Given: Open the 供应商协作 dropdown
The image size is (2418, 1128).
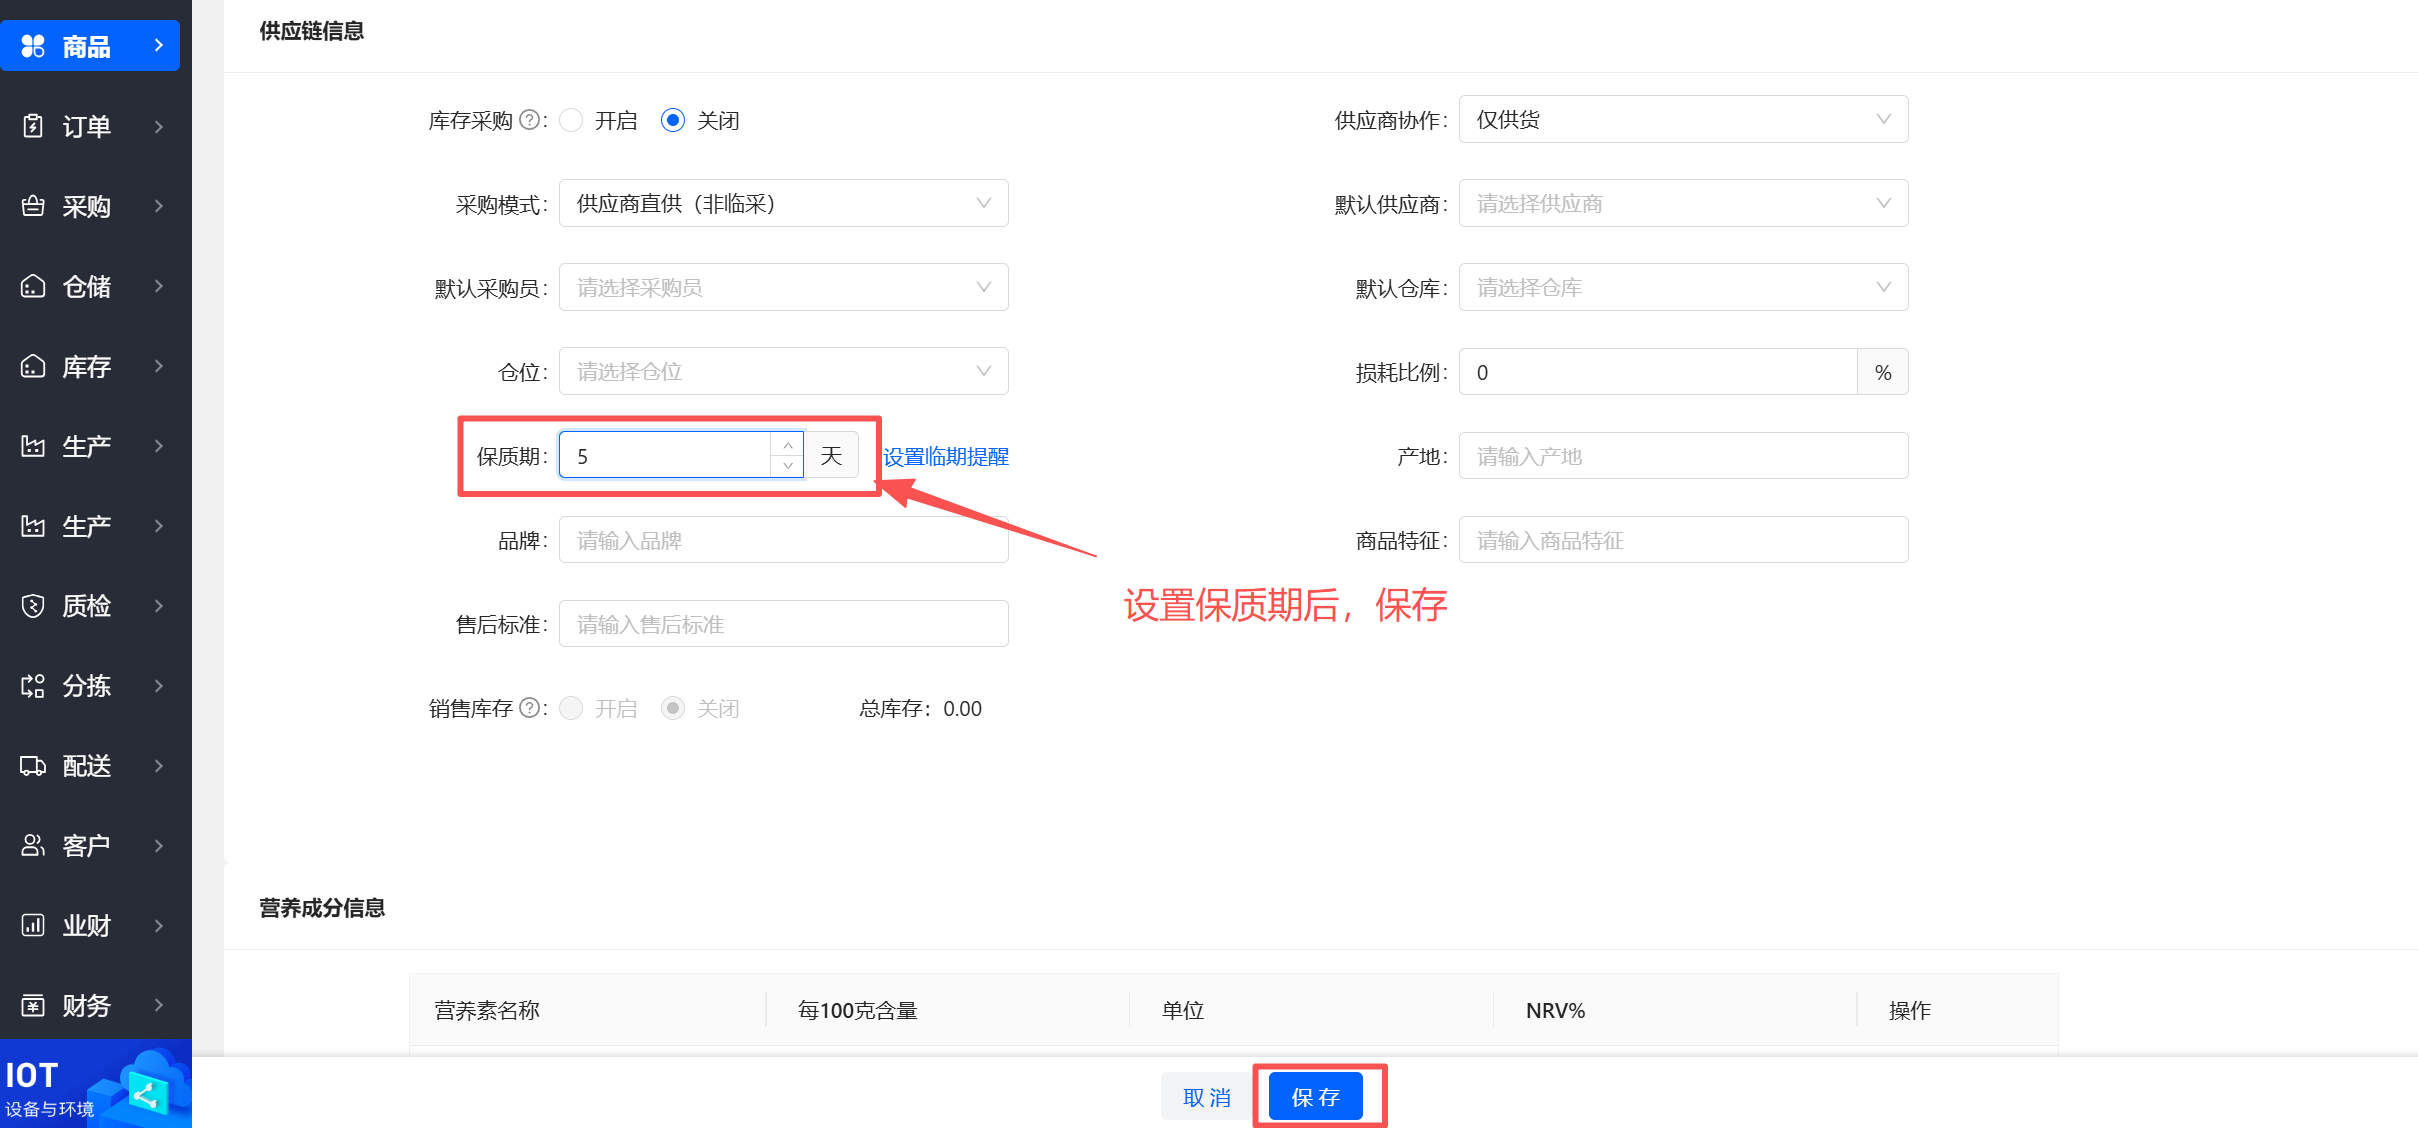Looking at the screenshot, I should 1683,120.
